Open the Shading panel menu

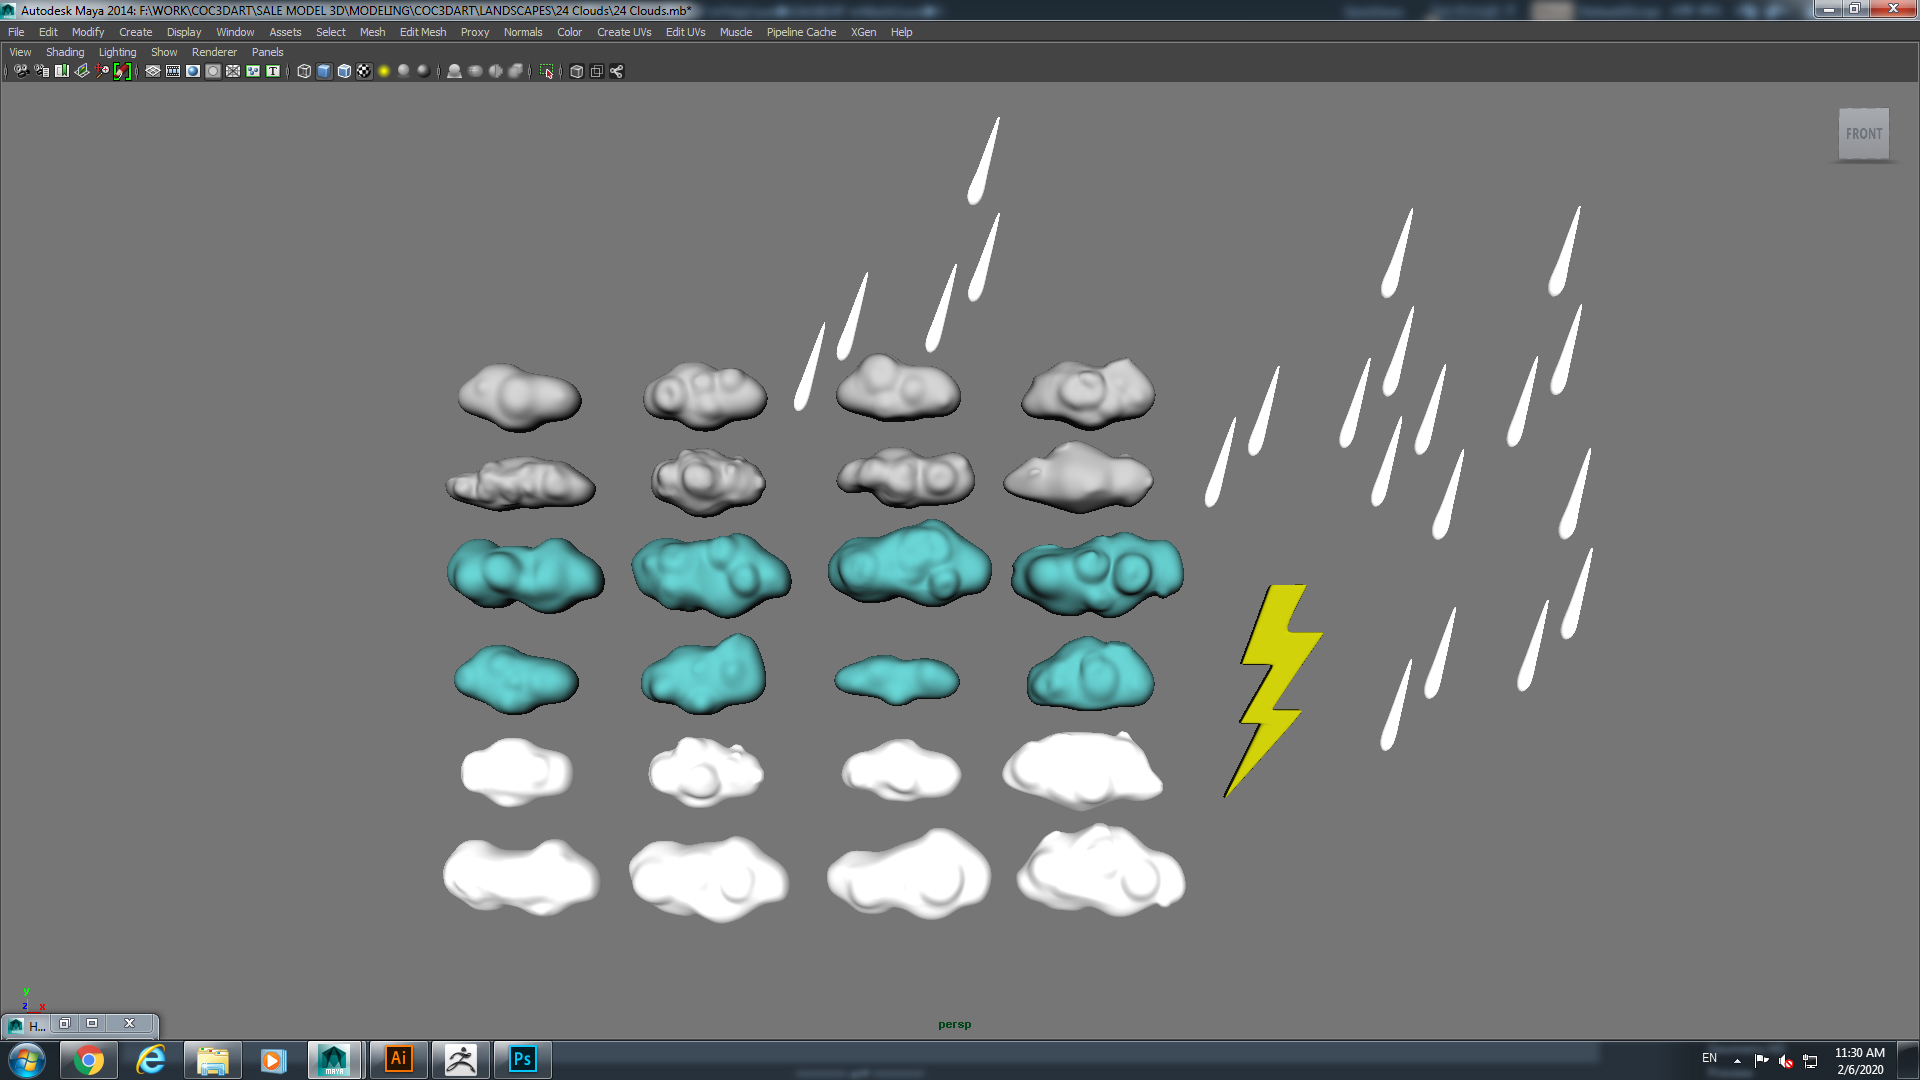coord(65,52)
